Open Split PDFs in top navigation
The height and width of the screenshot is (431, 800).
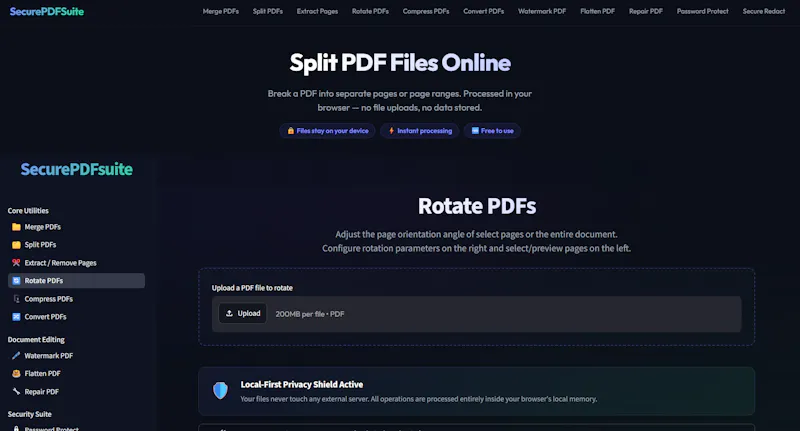pyautogui.click(x=268, y=11)
